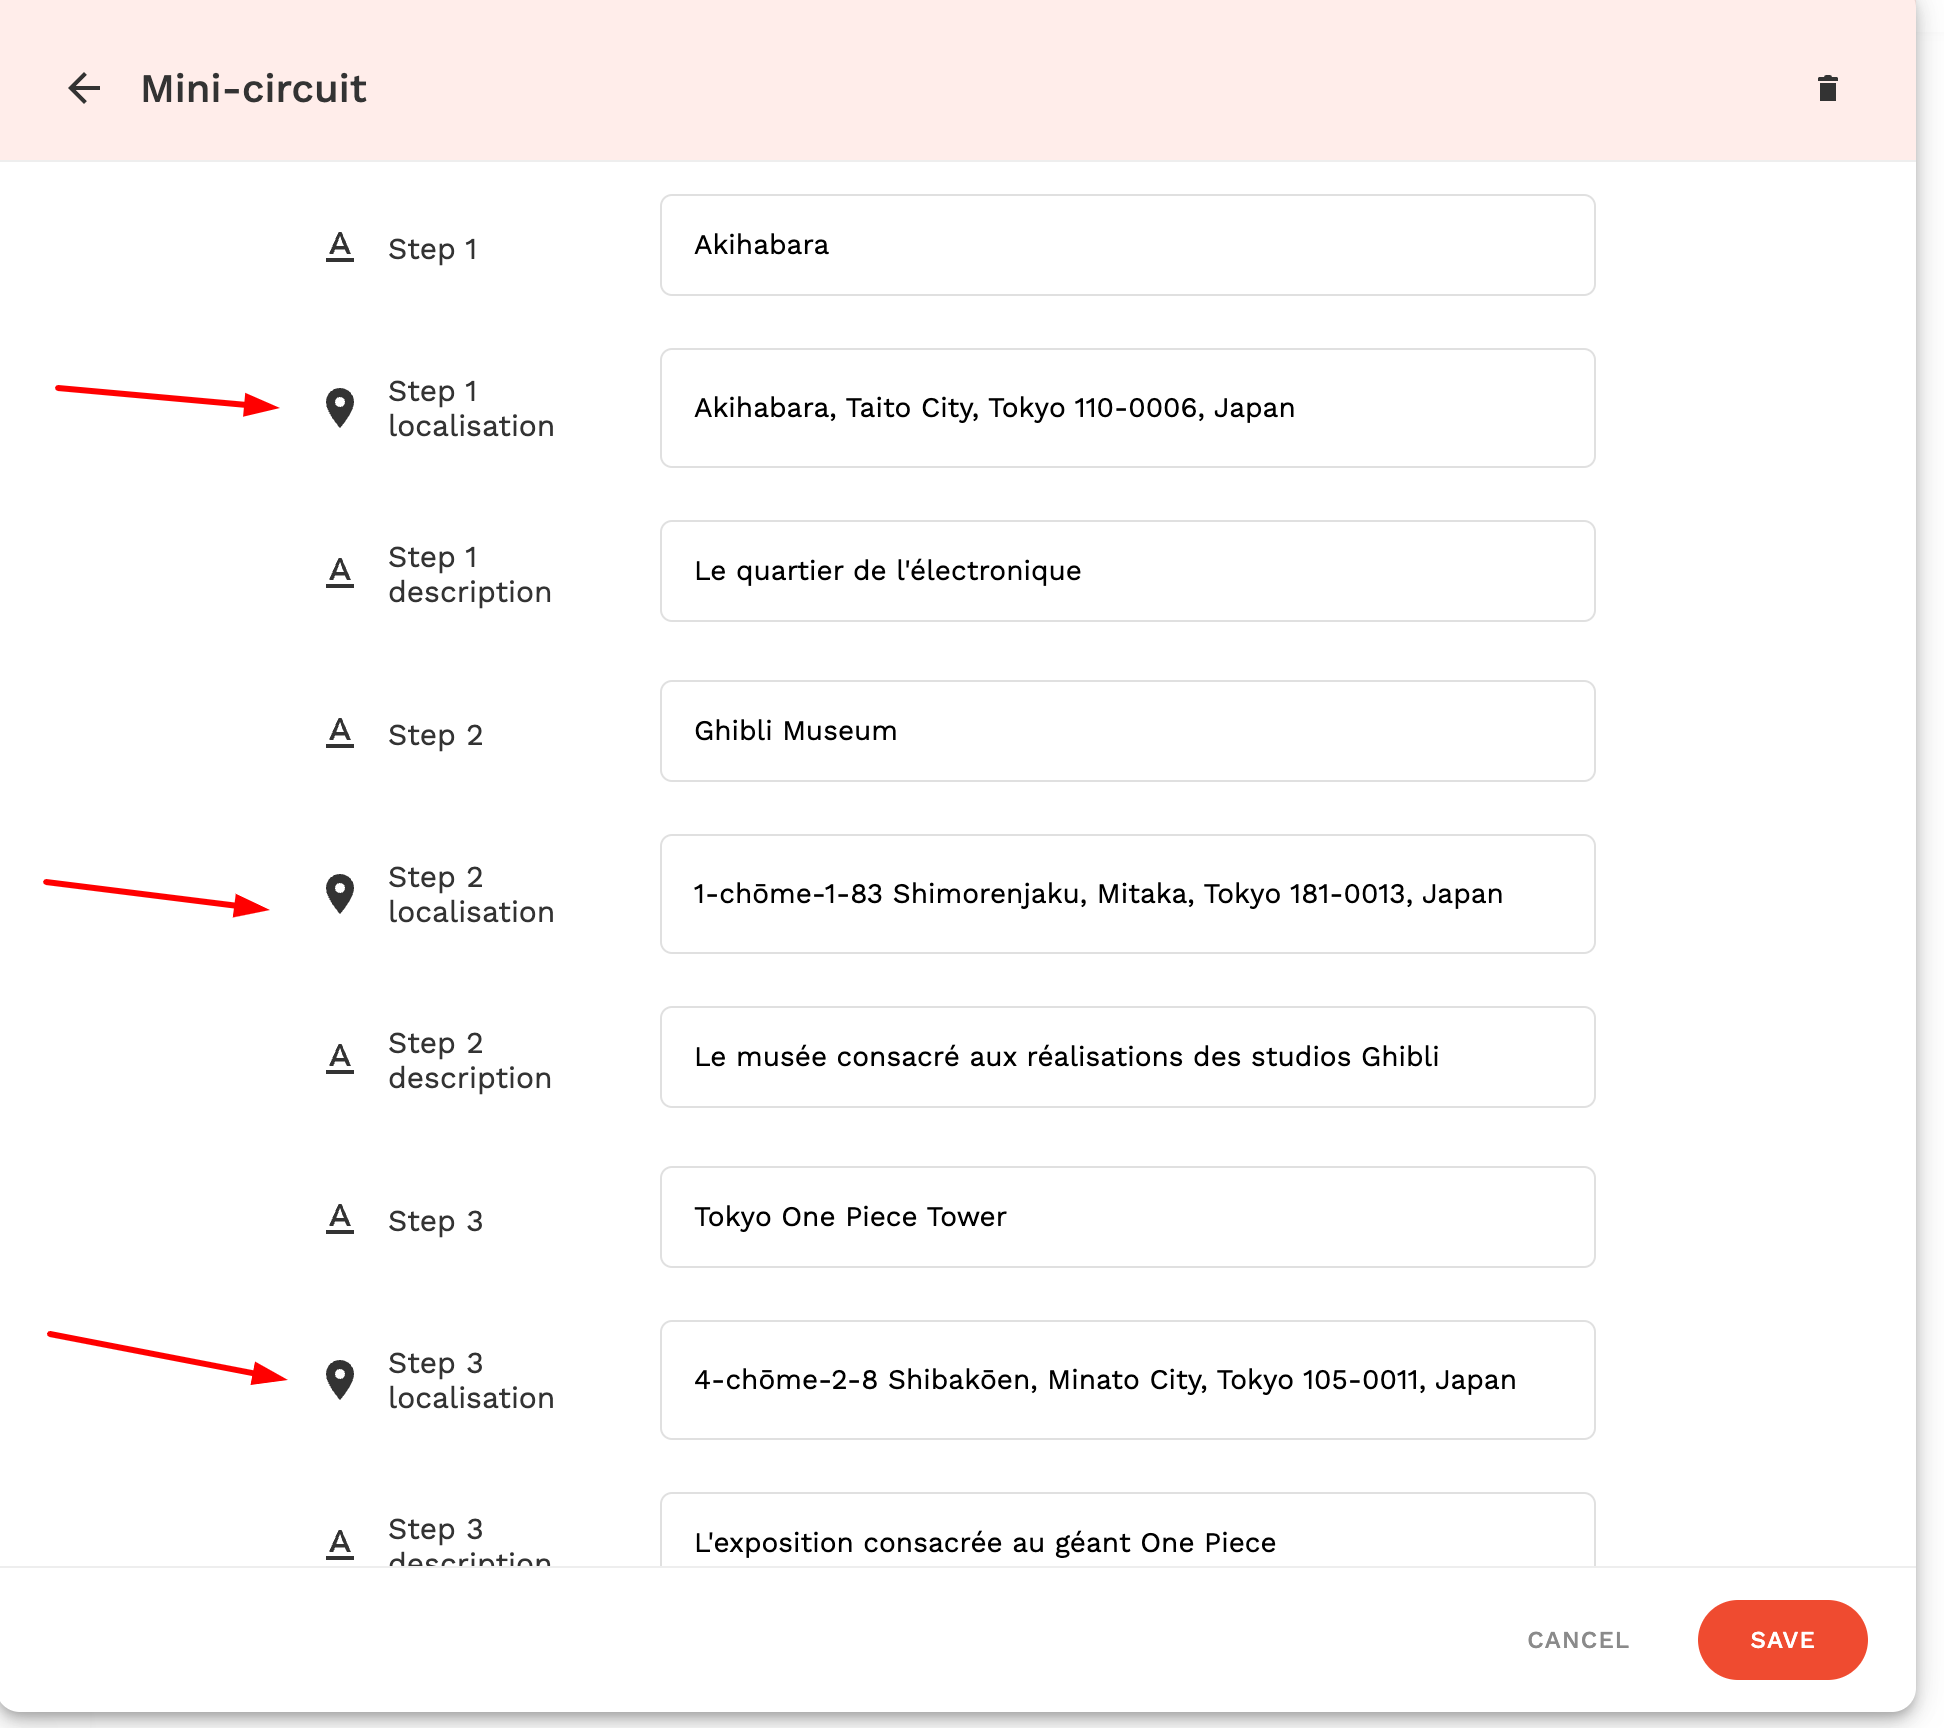
Task: Click the back arrow next to Mini-circuit
Action: coord(85,89)
